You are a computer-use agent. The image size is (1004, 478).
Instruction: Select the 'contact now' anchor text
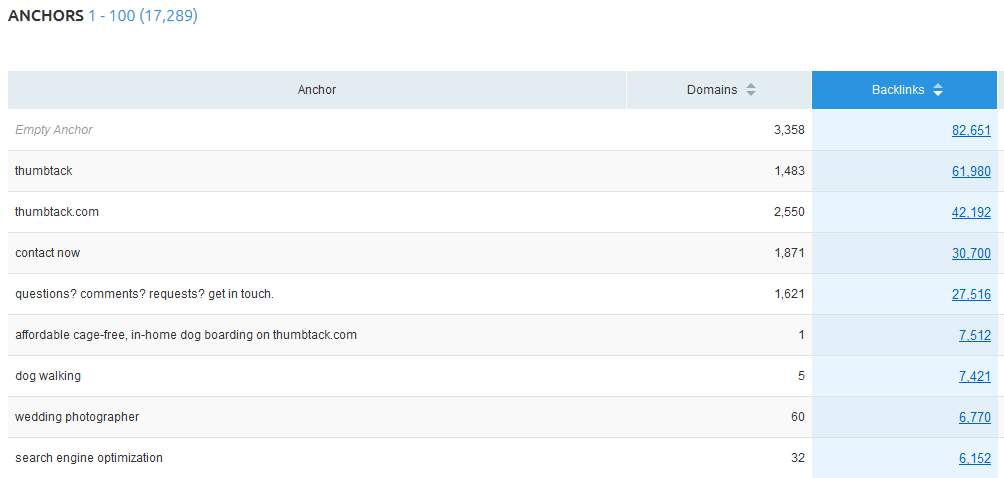pos(47,253)
